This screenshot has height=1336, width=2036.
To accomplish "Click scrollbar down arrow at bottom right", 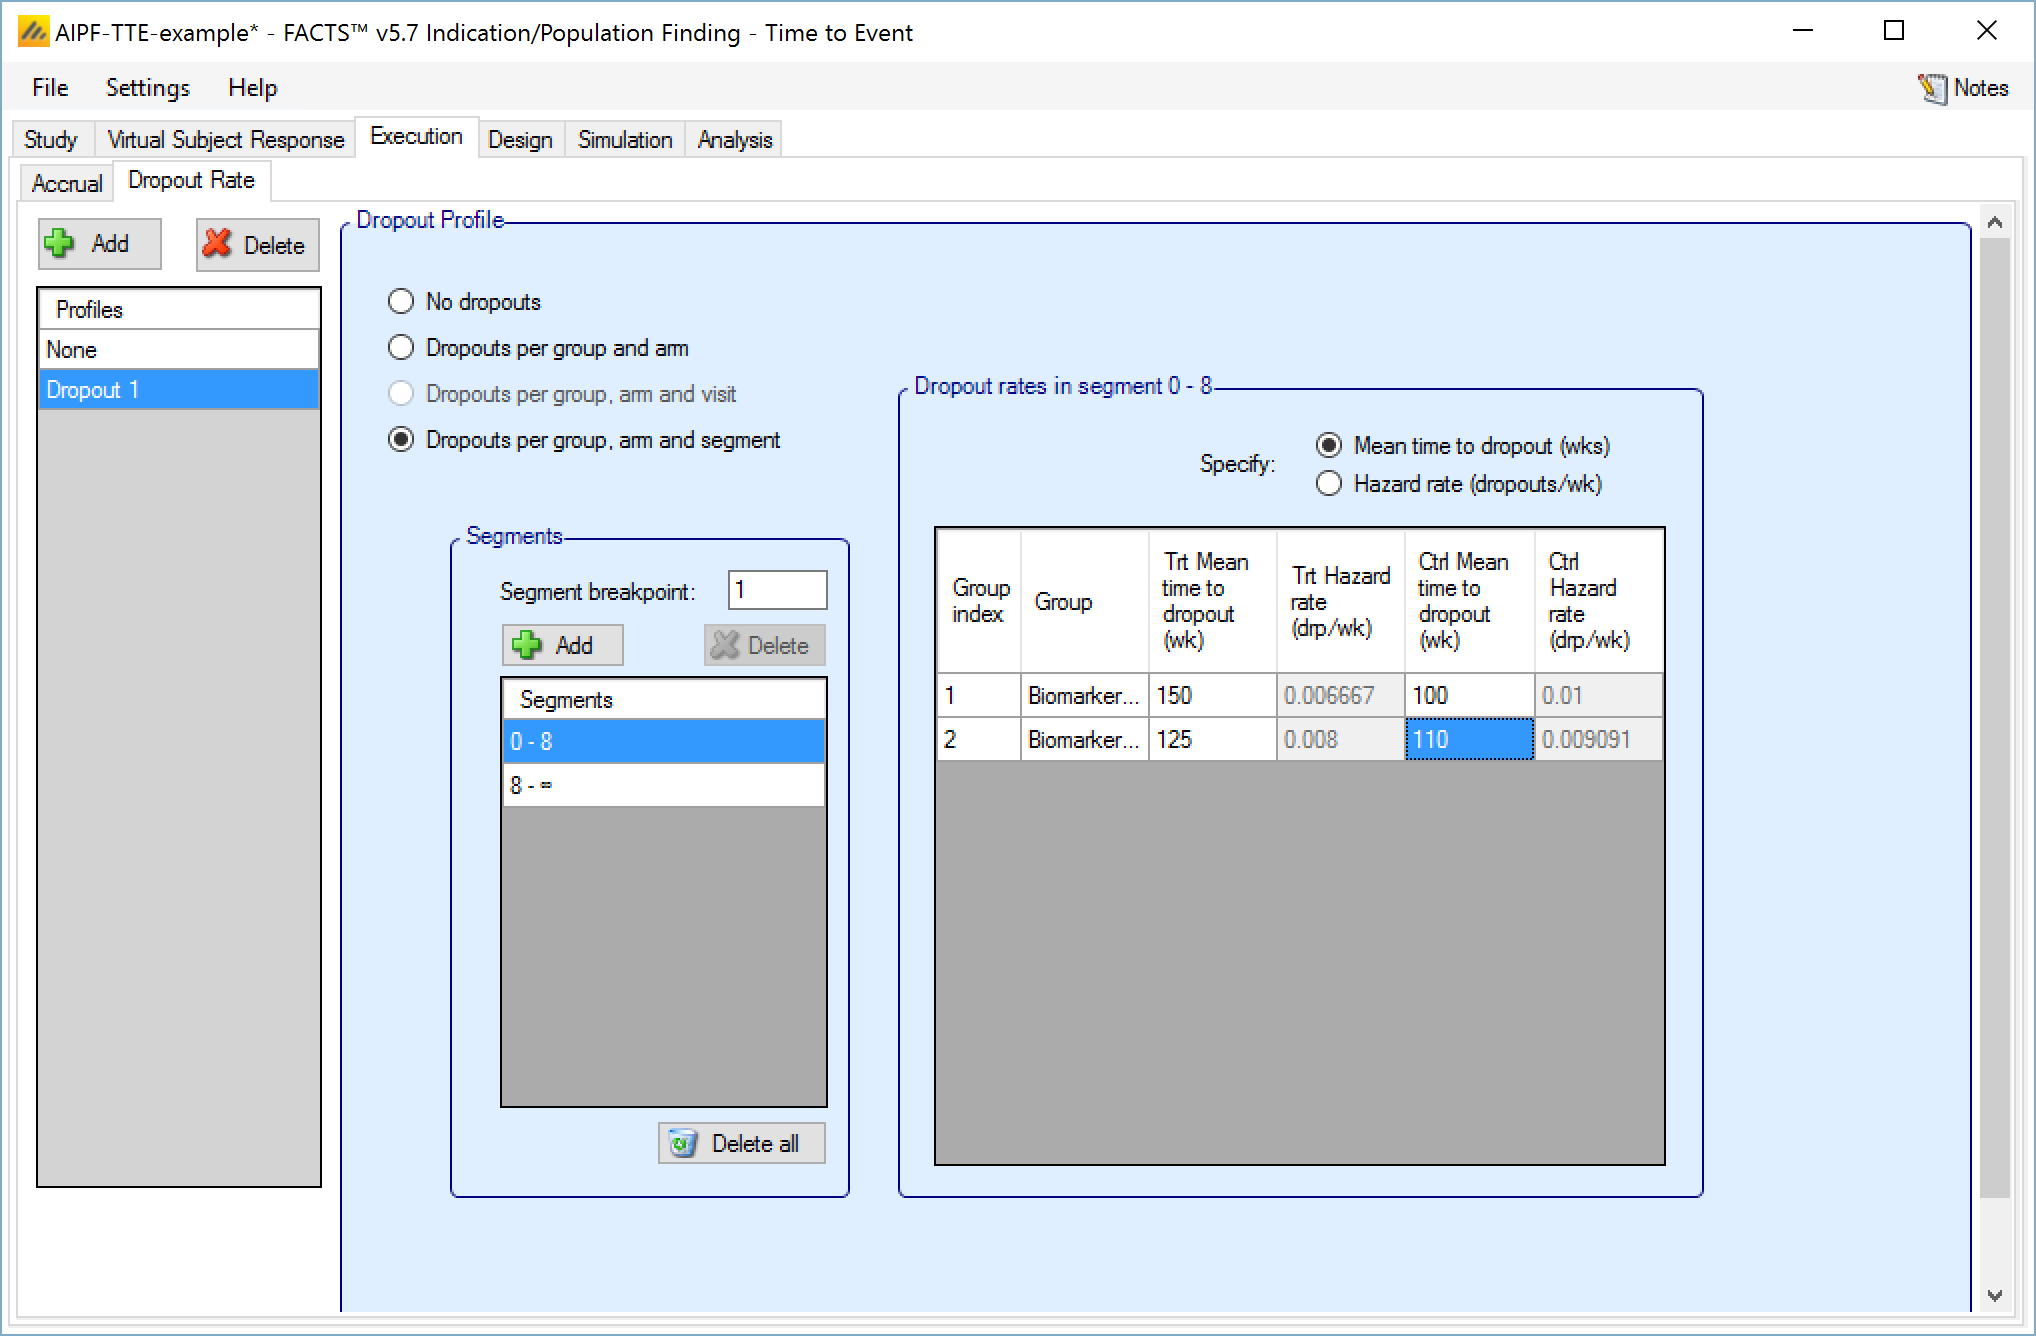I will tap(1994, 1295).
